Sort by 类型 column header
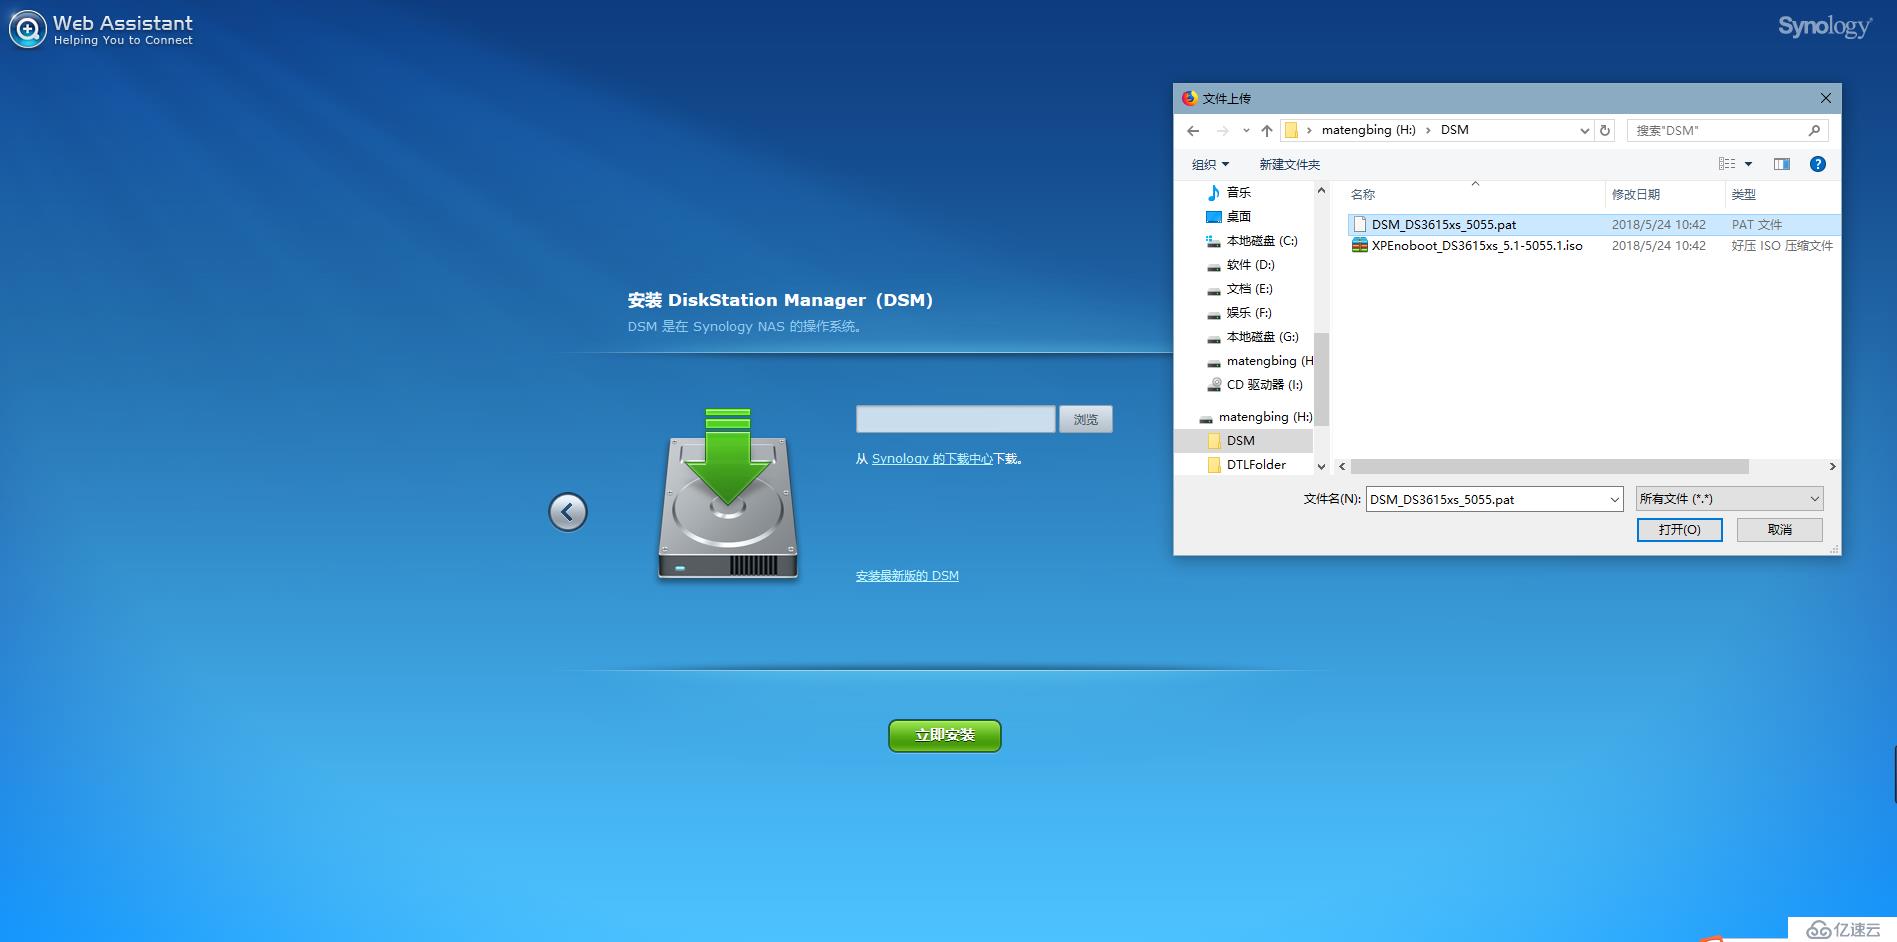 (1744, 194)
